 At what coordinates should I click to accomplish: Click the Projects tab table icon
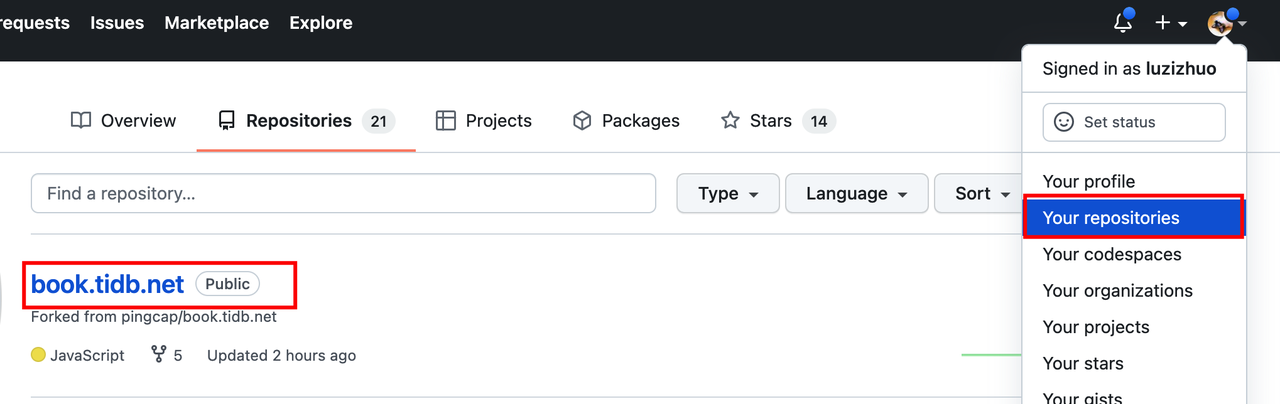tap(446, 121)
